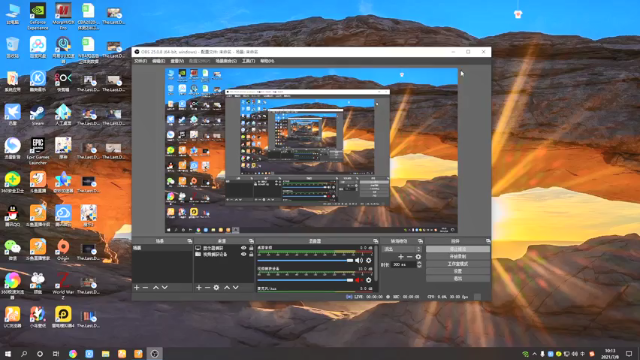Select the display capture source row
640x360 pixels.
click(224, 248)
